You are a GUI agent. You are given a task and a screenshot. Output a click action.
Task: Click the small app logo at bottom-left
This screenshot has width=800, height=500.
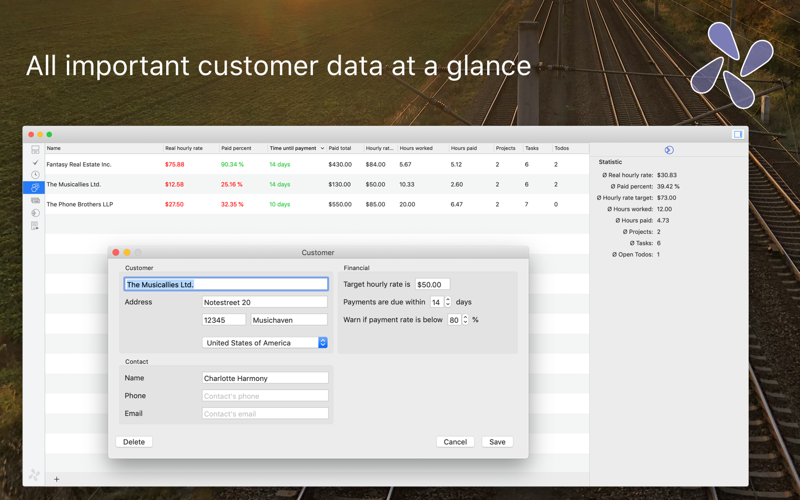click(34, 475)
